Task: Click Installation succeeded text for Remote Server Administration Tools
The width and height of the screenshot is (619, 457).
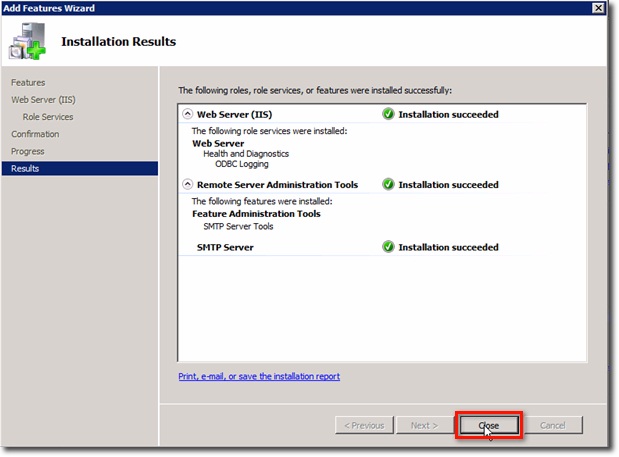Action: [448, 185]
